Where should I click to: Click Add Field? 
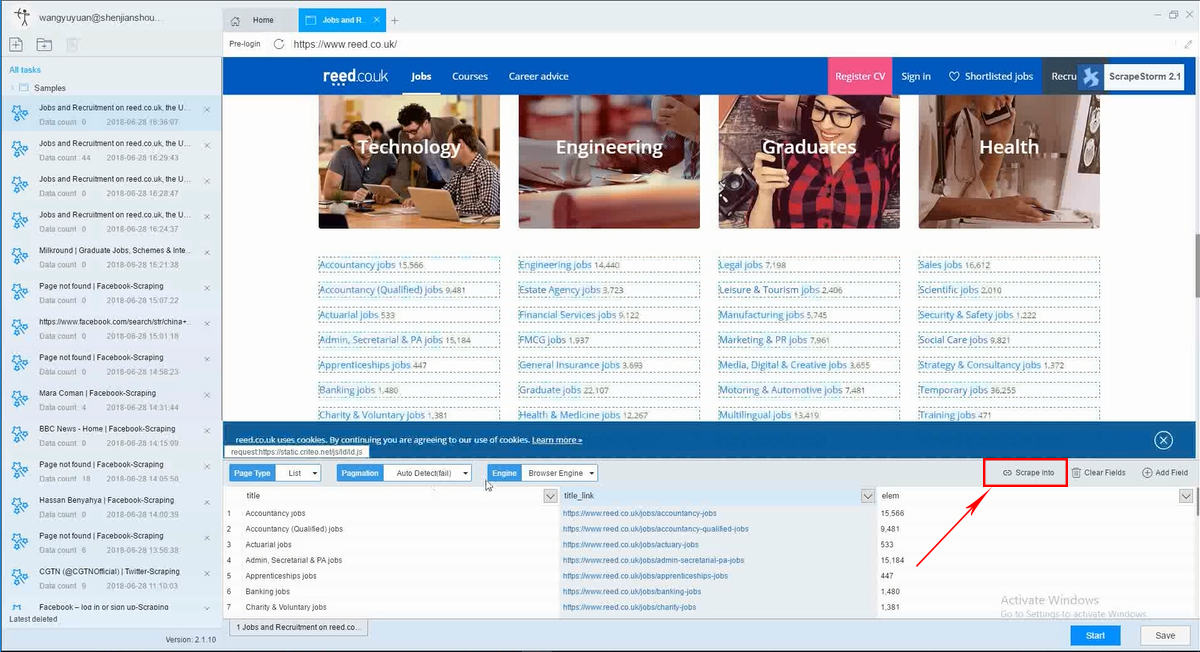[x=1165, y=472]
